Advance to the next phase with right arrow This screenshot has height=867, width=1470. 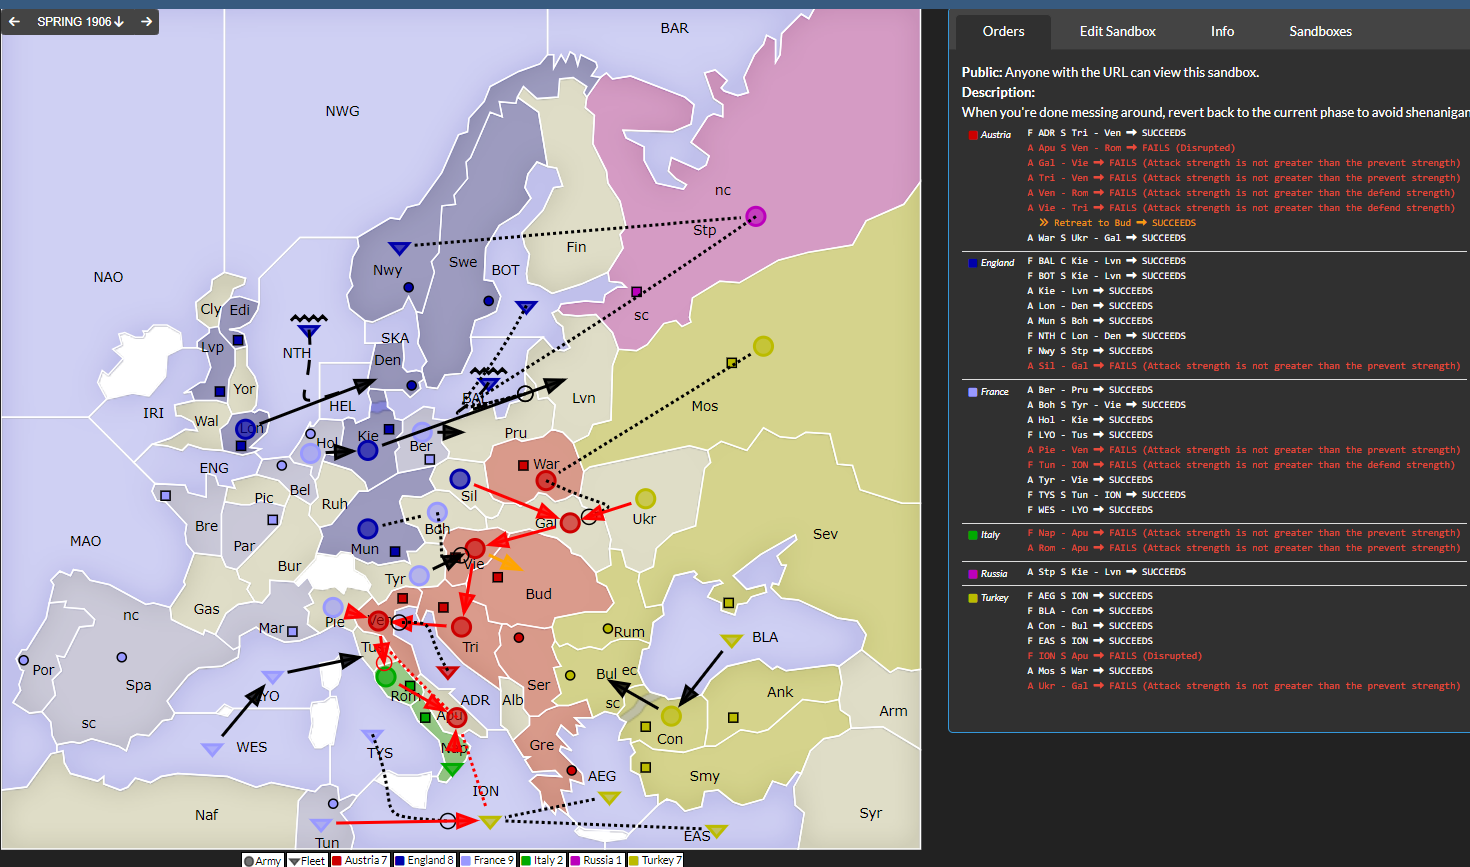[147, 21]
